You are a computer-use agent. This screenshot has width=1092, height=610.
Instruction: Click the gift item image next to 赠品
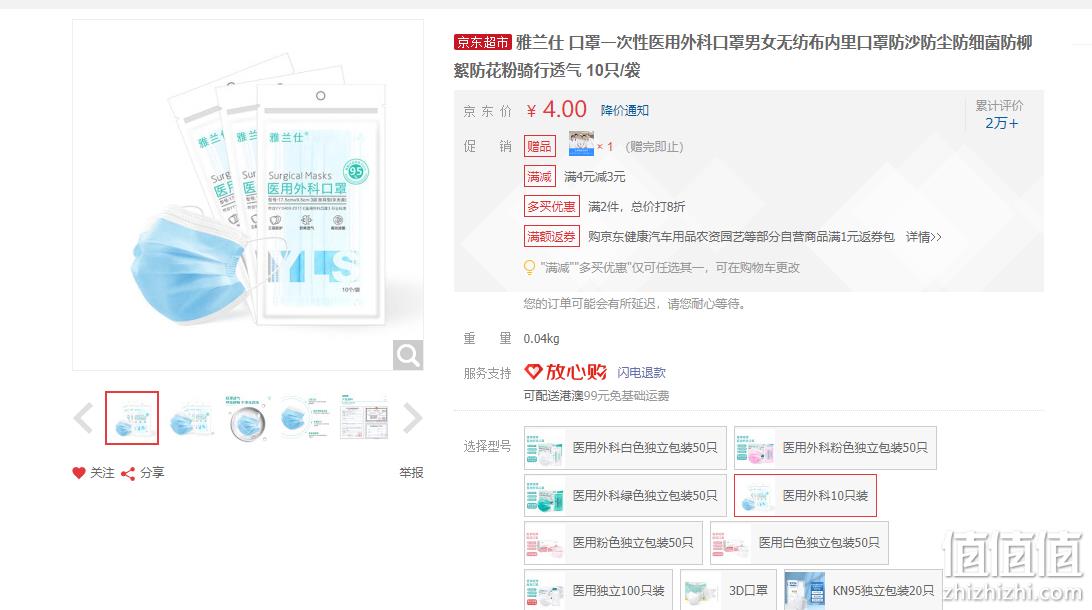tap(581, 143)
